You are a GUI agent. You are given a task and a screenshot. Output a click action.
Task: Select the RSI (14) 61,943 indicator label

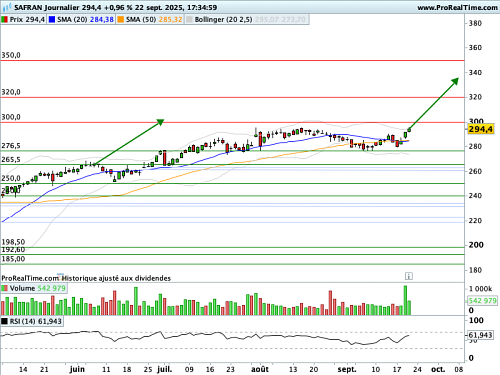pos(32,321)
